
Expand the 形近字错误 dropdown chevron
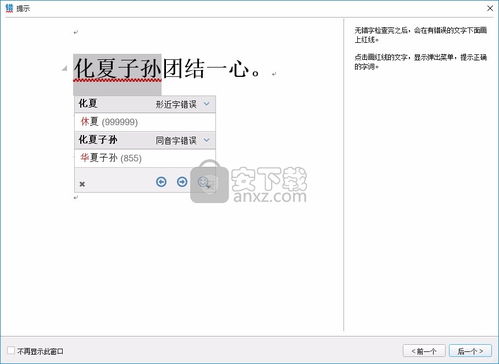(x=206, y=104)
